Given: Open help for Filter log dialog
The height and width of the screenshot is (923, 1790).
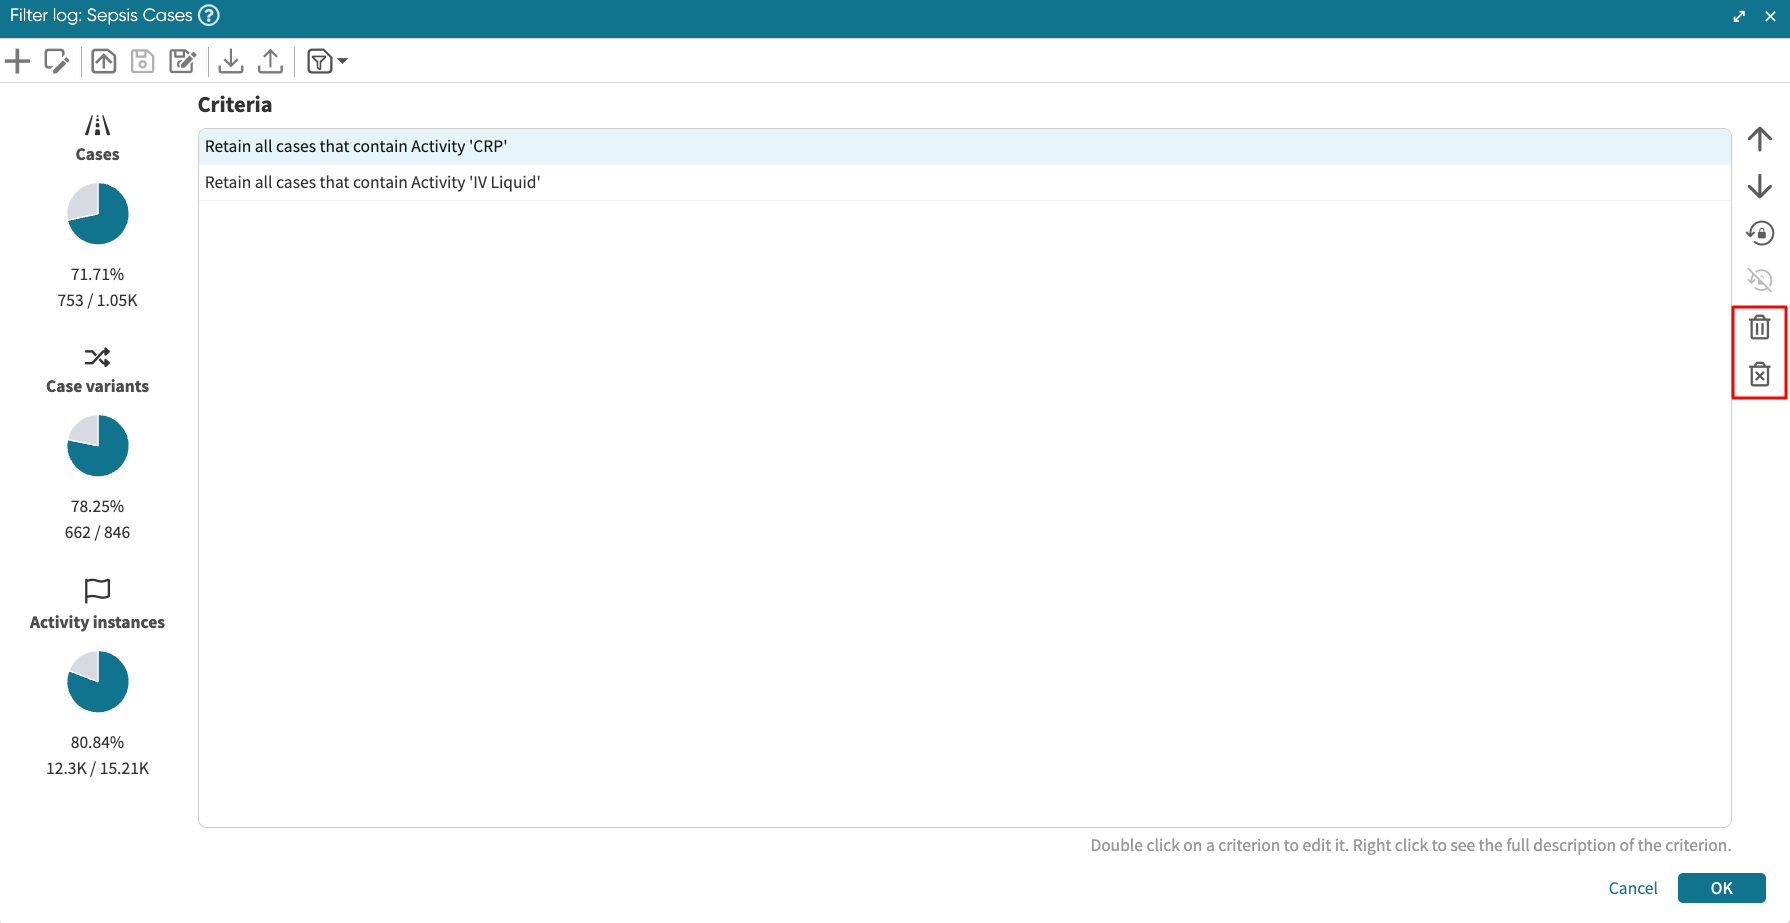Looking at the screenshot, I should [209, 16].
